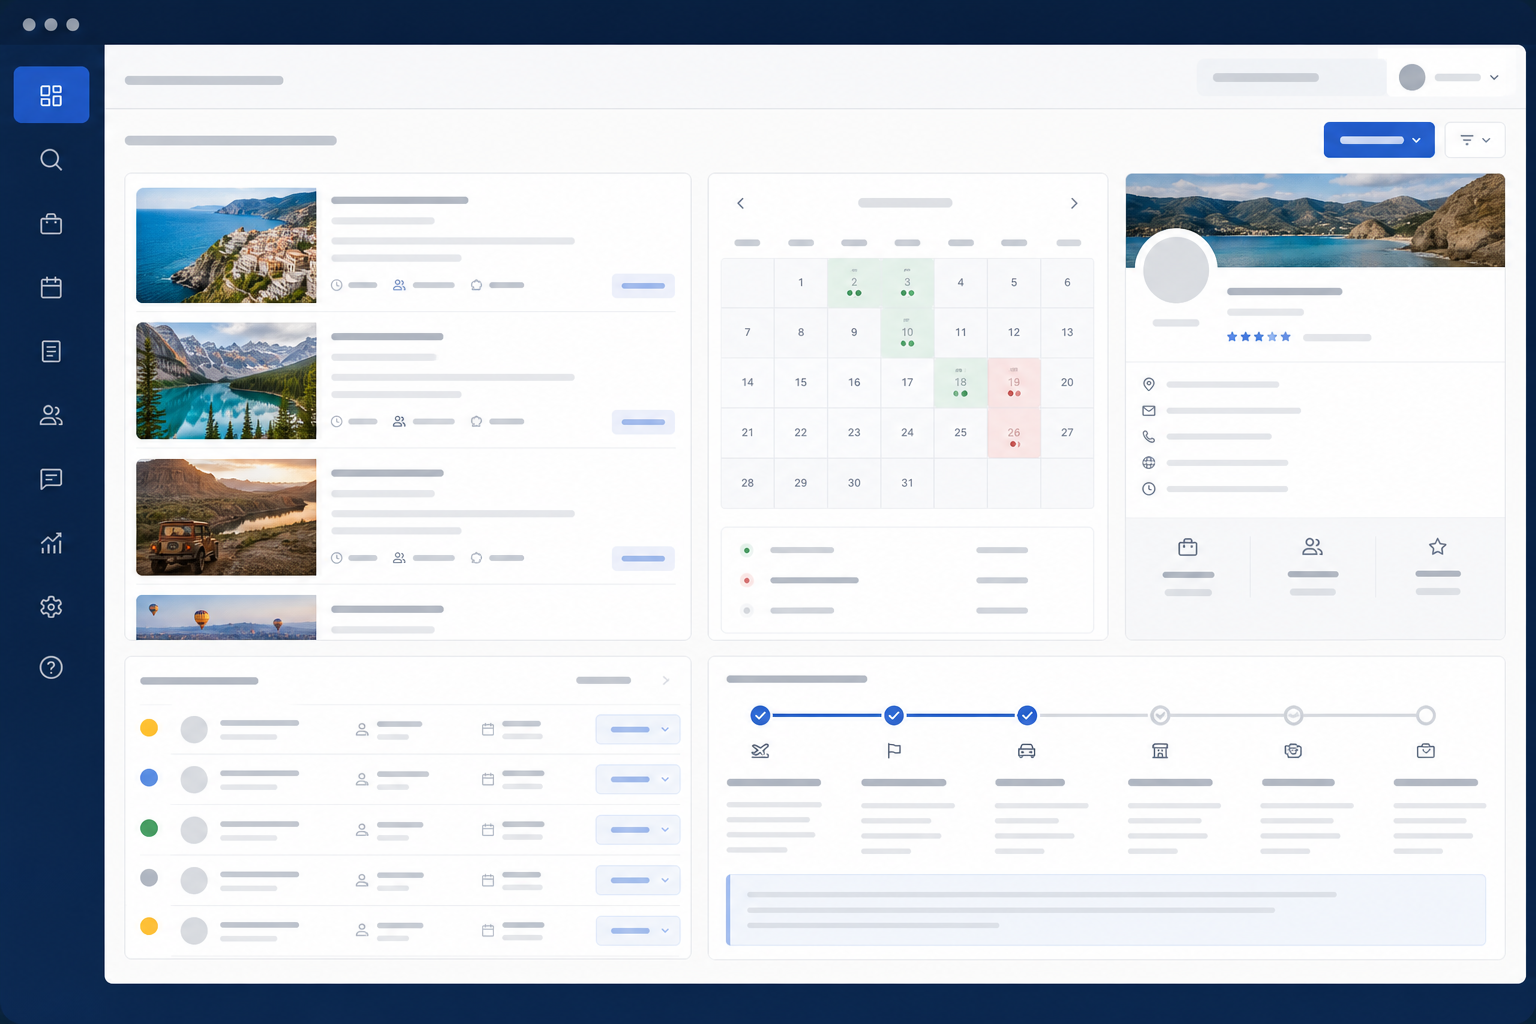Image resolution: width=1536 pixels, height=1024 pixels.
Task: Click the search magnifier icon in sidebar
Action: (x=51, y=160)
